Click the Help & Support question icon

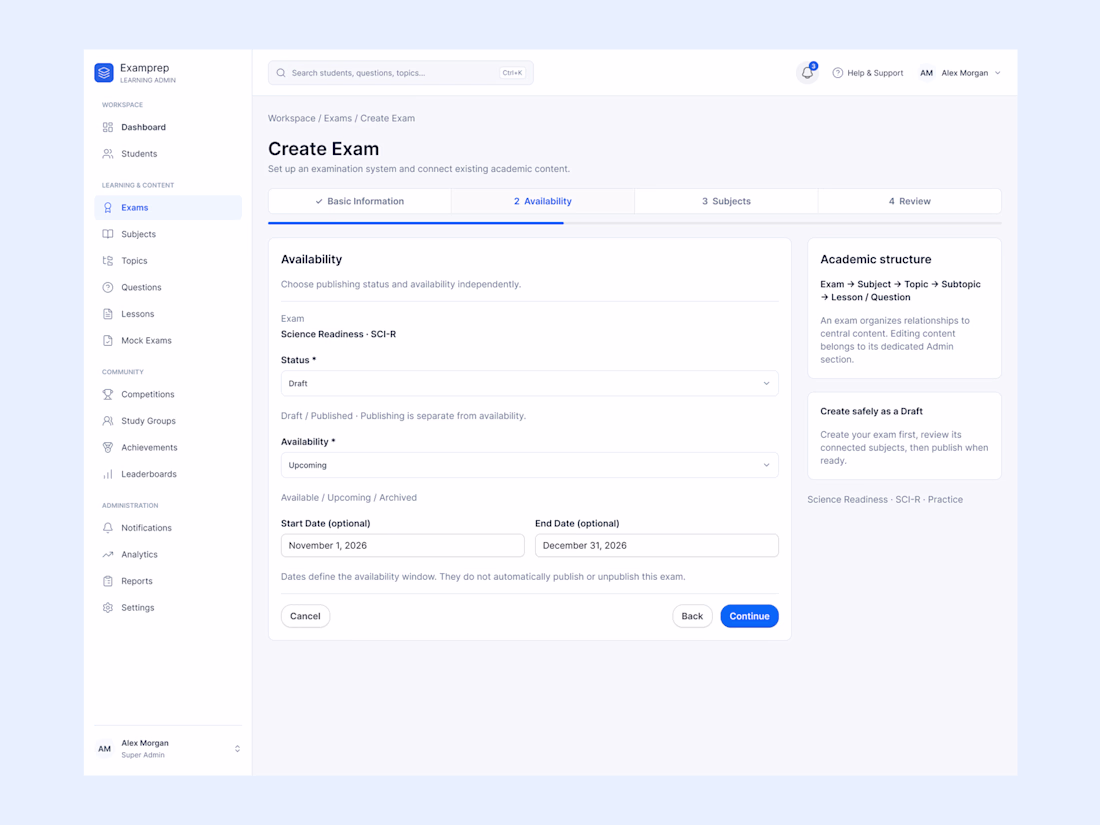tap(838, 73)
